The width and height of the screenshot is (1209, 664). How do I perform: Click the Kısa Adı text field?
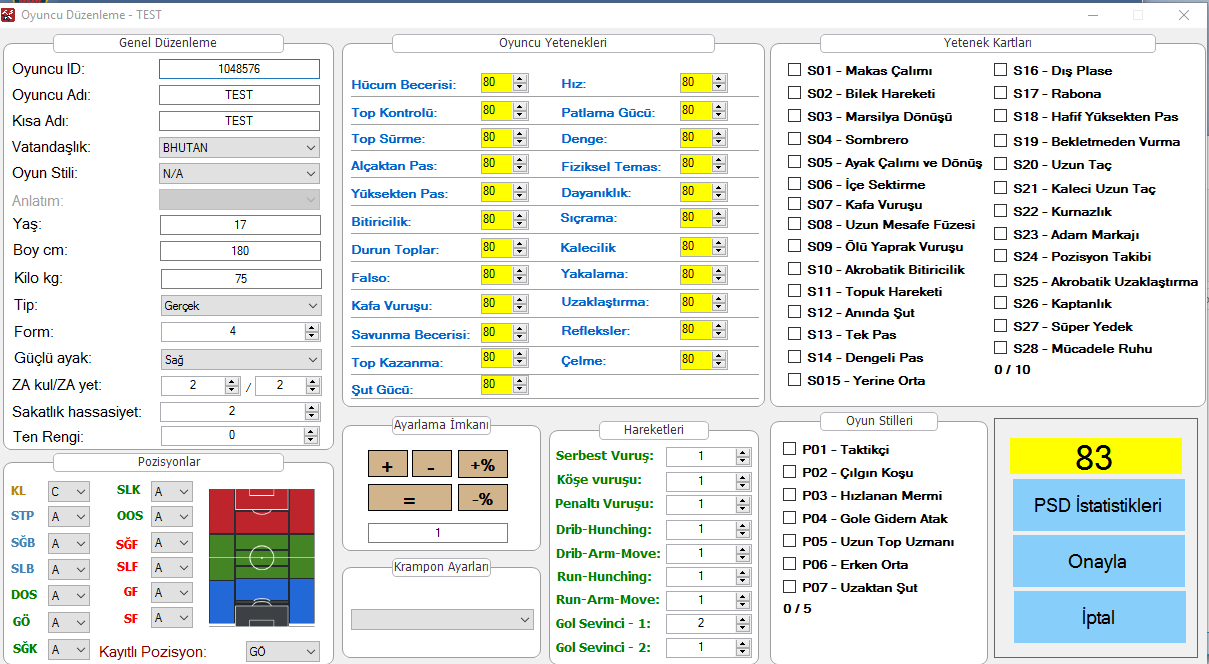pos(240,121)
